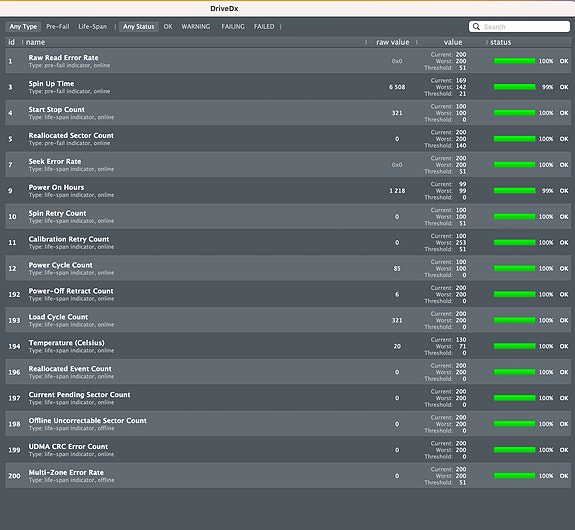Select the Raw Read Error Rate row
This screenshot has height=530, width=575.
(288, 61)
